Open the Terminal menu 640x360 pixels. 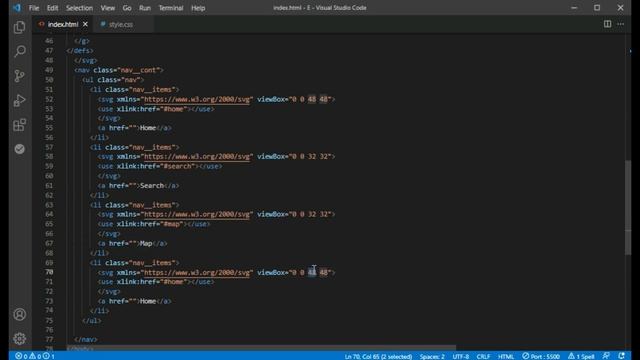[x=171, y=8]
